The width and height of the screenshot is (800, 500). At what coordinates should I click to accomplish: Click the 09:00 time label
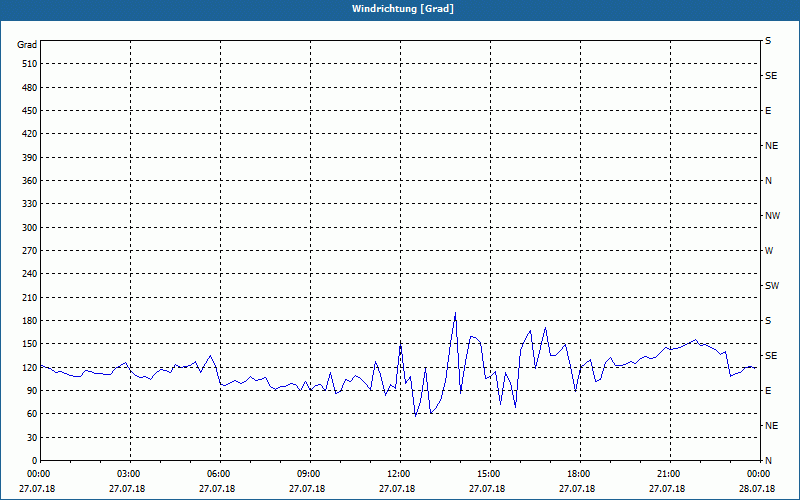309,474
